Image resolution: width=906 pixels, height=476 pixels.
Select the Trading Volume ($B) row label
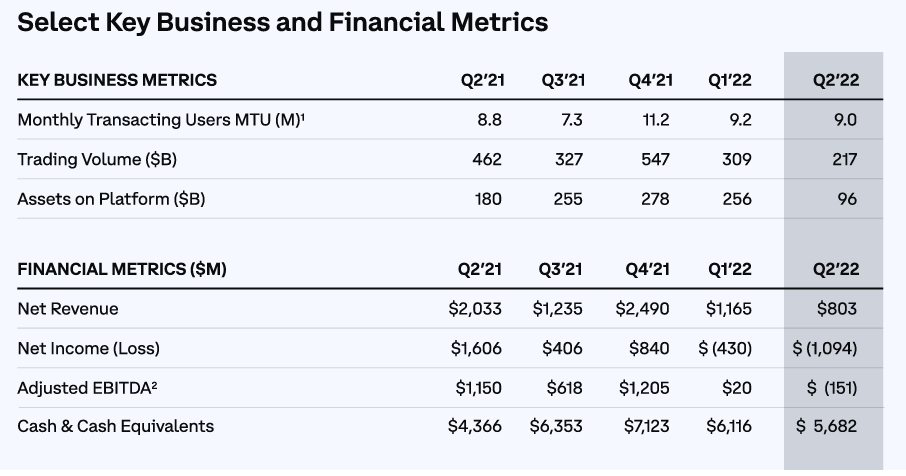[x=97, y=159]
